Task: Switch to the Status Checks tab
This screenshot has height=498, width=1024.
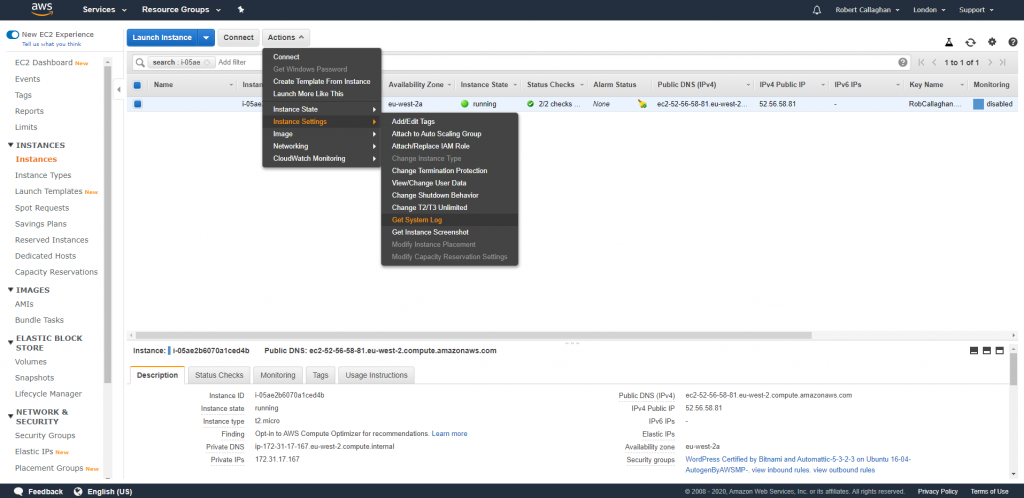Action: (219, 375)
